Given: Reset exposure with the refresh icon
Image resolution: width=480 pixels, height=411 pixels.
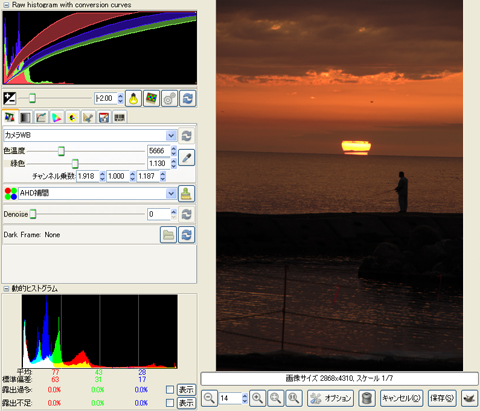Looking at the screenshot, I should [188, 98].
